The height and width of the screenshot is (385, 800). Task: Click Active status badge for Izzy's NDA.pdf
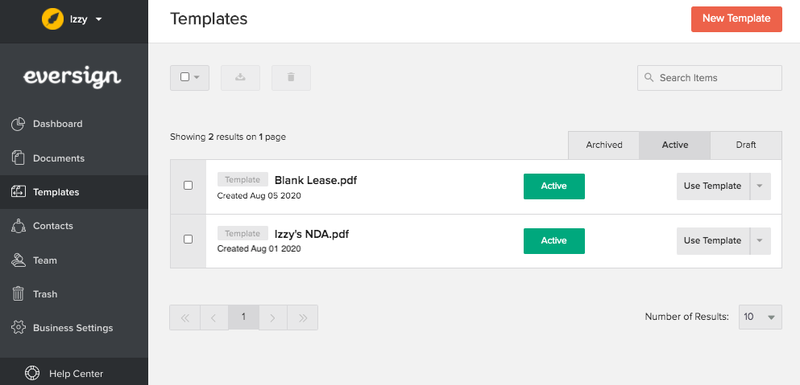click(x=554, y=241)
